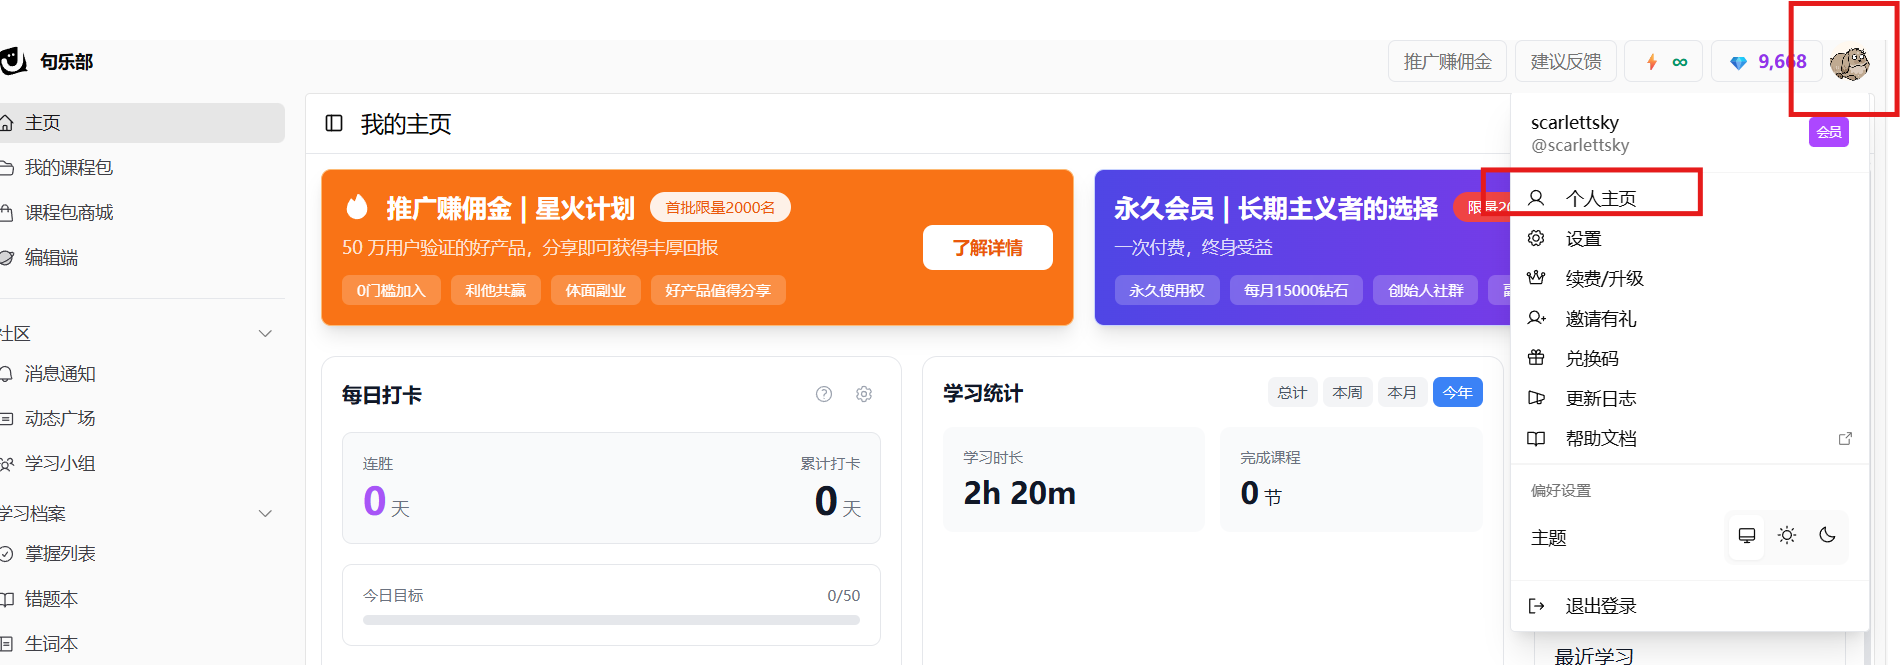Switch theme to light mode sun icon

pos(1787,536)
